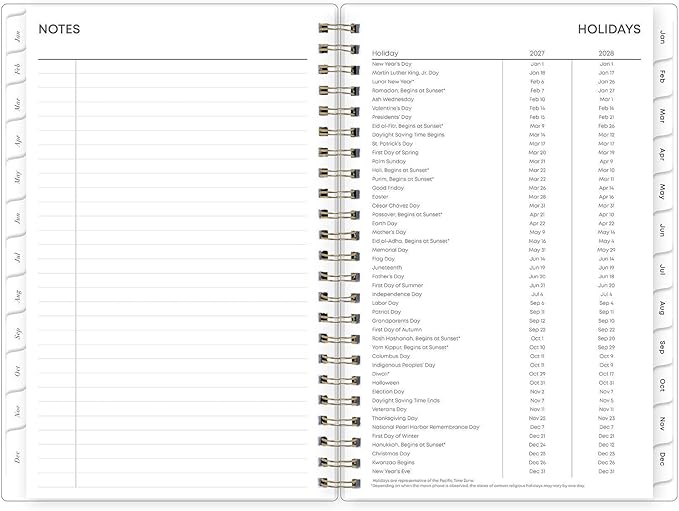Viewport: 679px width, 511px height.
Task: Click the Independence Day entry
Action: pyautogui.click(x=397, y=294)
